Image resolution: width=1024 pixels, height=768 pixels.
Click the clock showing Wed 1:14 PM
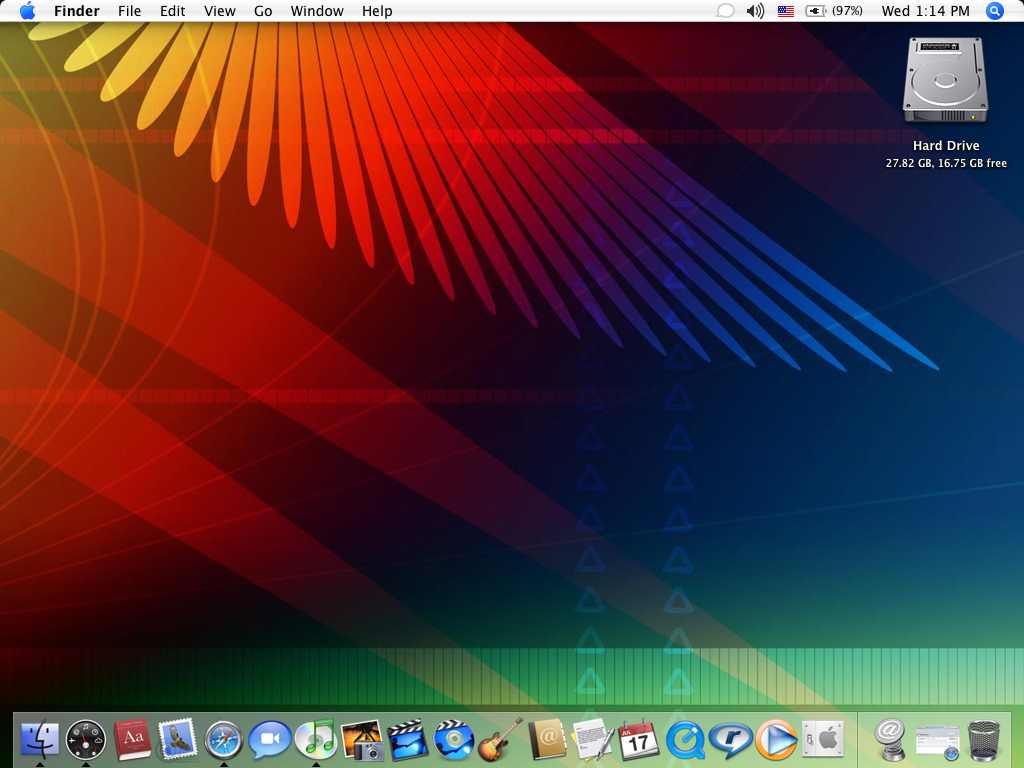coord(925,11)
